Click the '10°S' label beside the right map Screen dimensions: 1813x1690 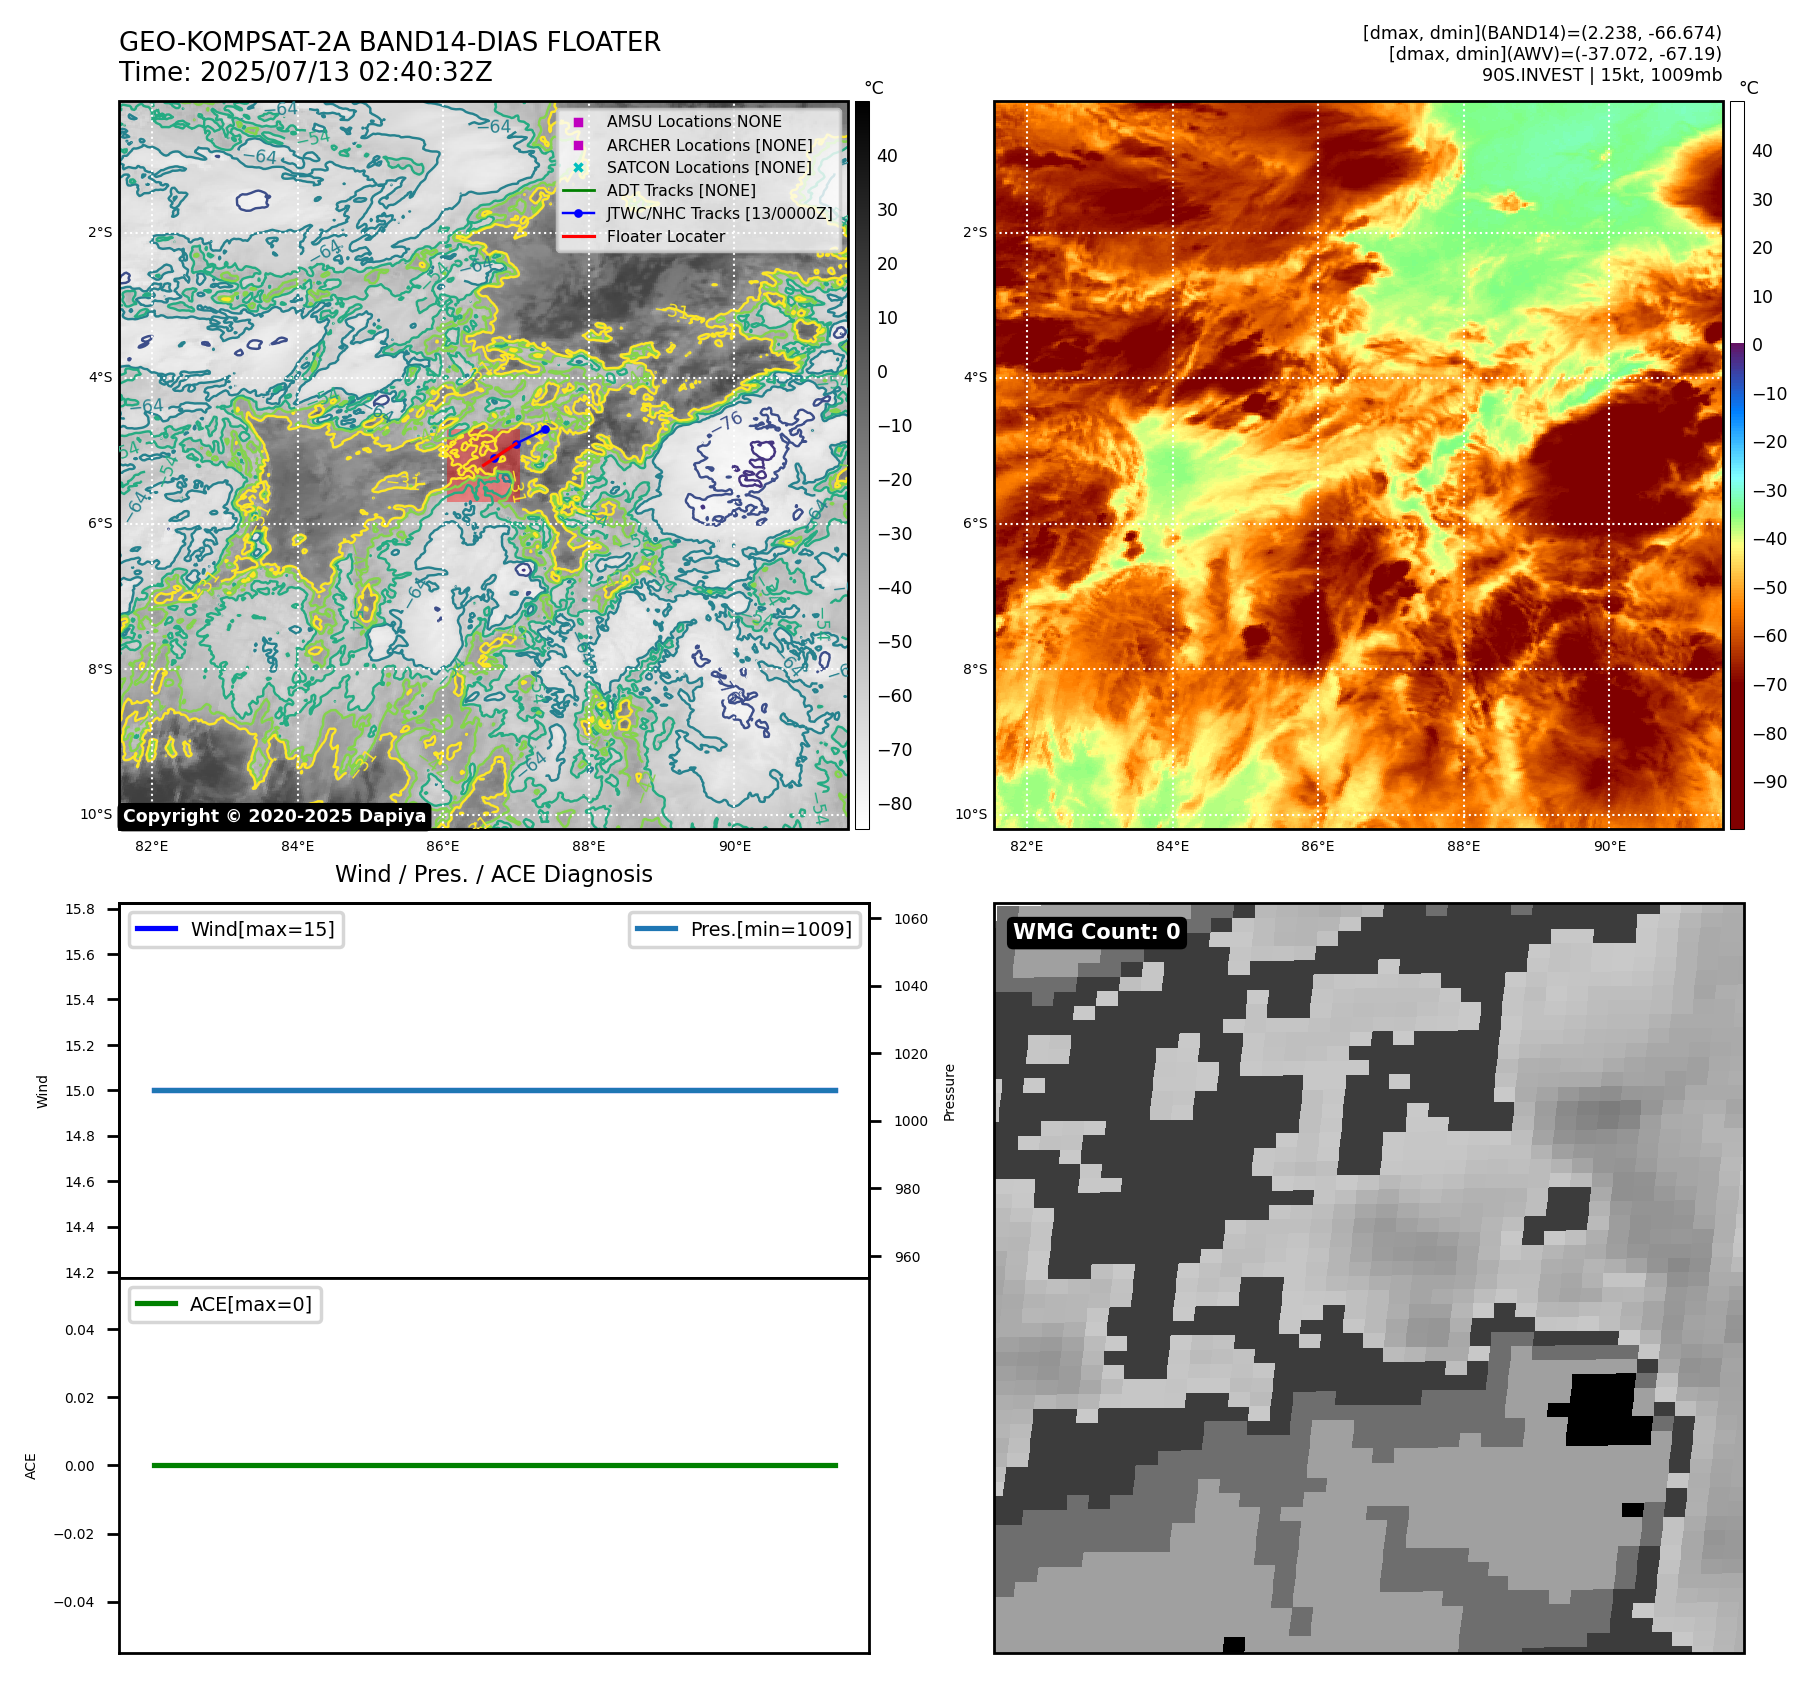971,814
